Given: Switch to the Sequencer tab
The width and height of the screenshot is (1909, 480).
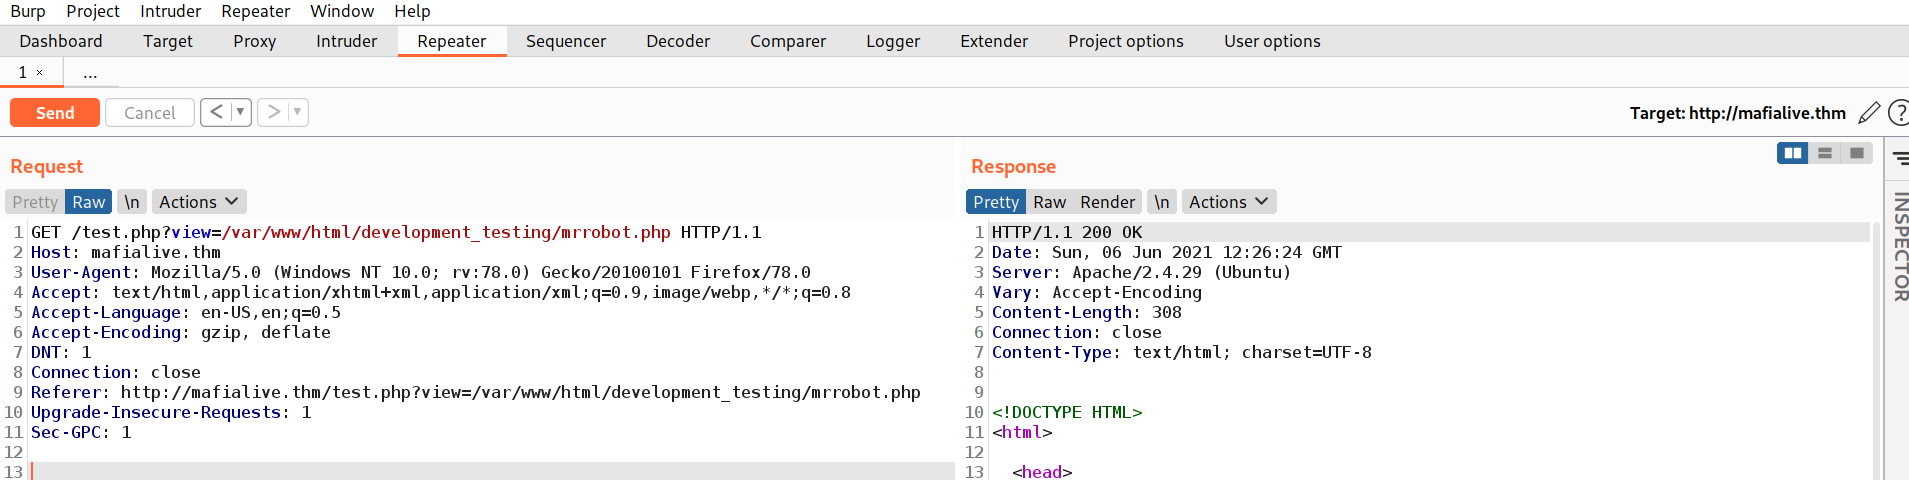Looking at the screenshot, I should pyautogui.click(x=566, y=41).
